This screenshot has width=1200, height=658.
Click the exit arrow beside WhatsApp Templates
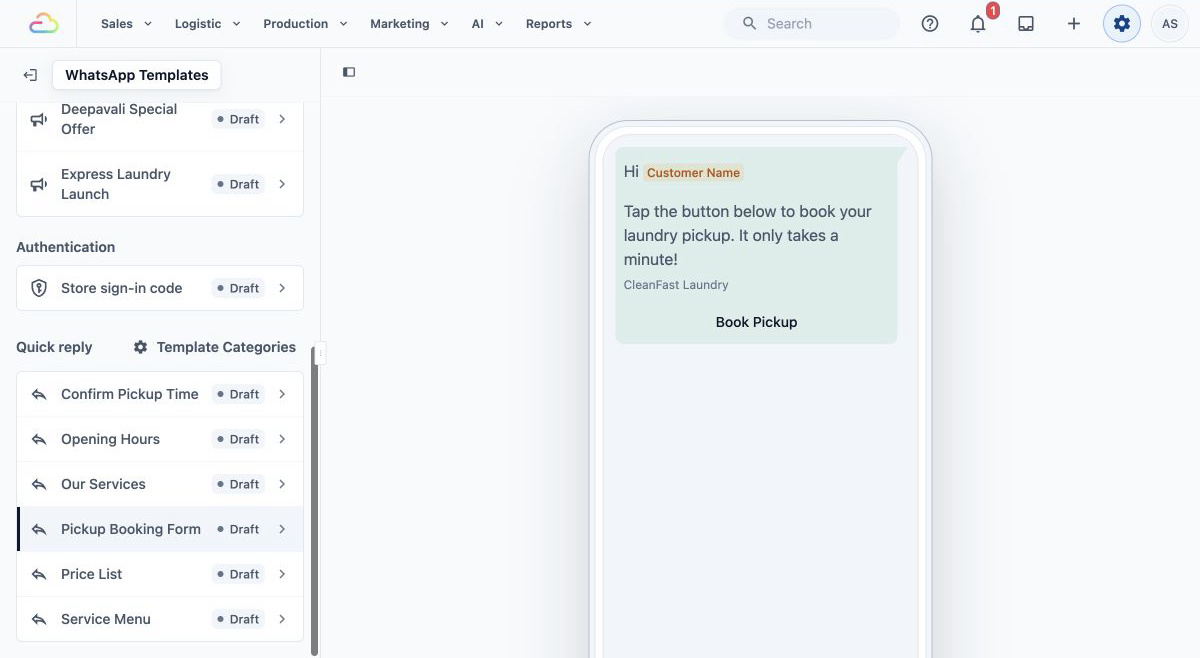[31, 75]
